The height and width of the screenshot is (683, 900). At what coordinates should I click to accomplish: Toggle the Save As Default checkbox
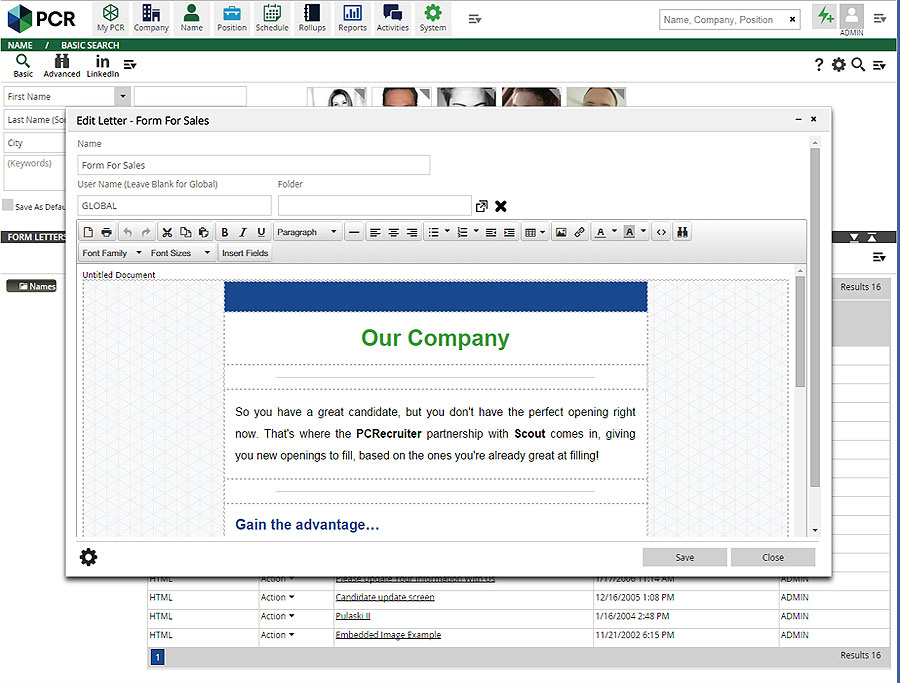8,206
